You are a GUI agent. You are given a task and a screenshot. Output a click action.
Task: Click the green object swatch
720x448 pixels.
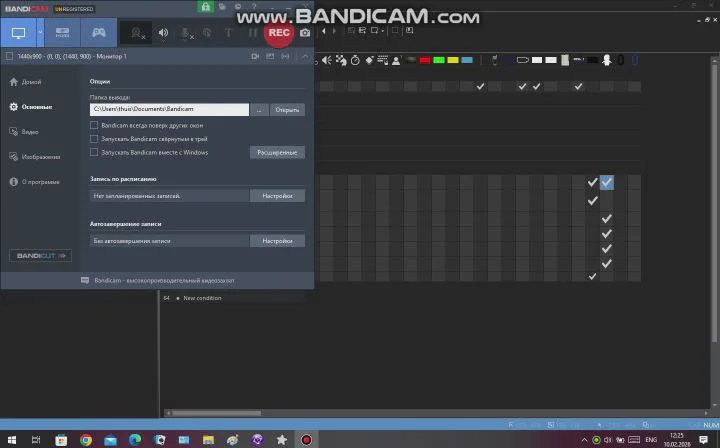click(x=439, y=60)
